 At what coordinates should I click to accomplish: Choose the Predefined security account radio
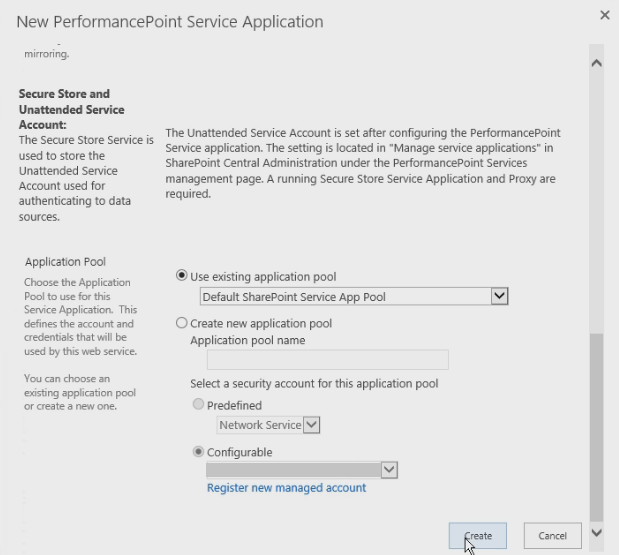[198, 404]
